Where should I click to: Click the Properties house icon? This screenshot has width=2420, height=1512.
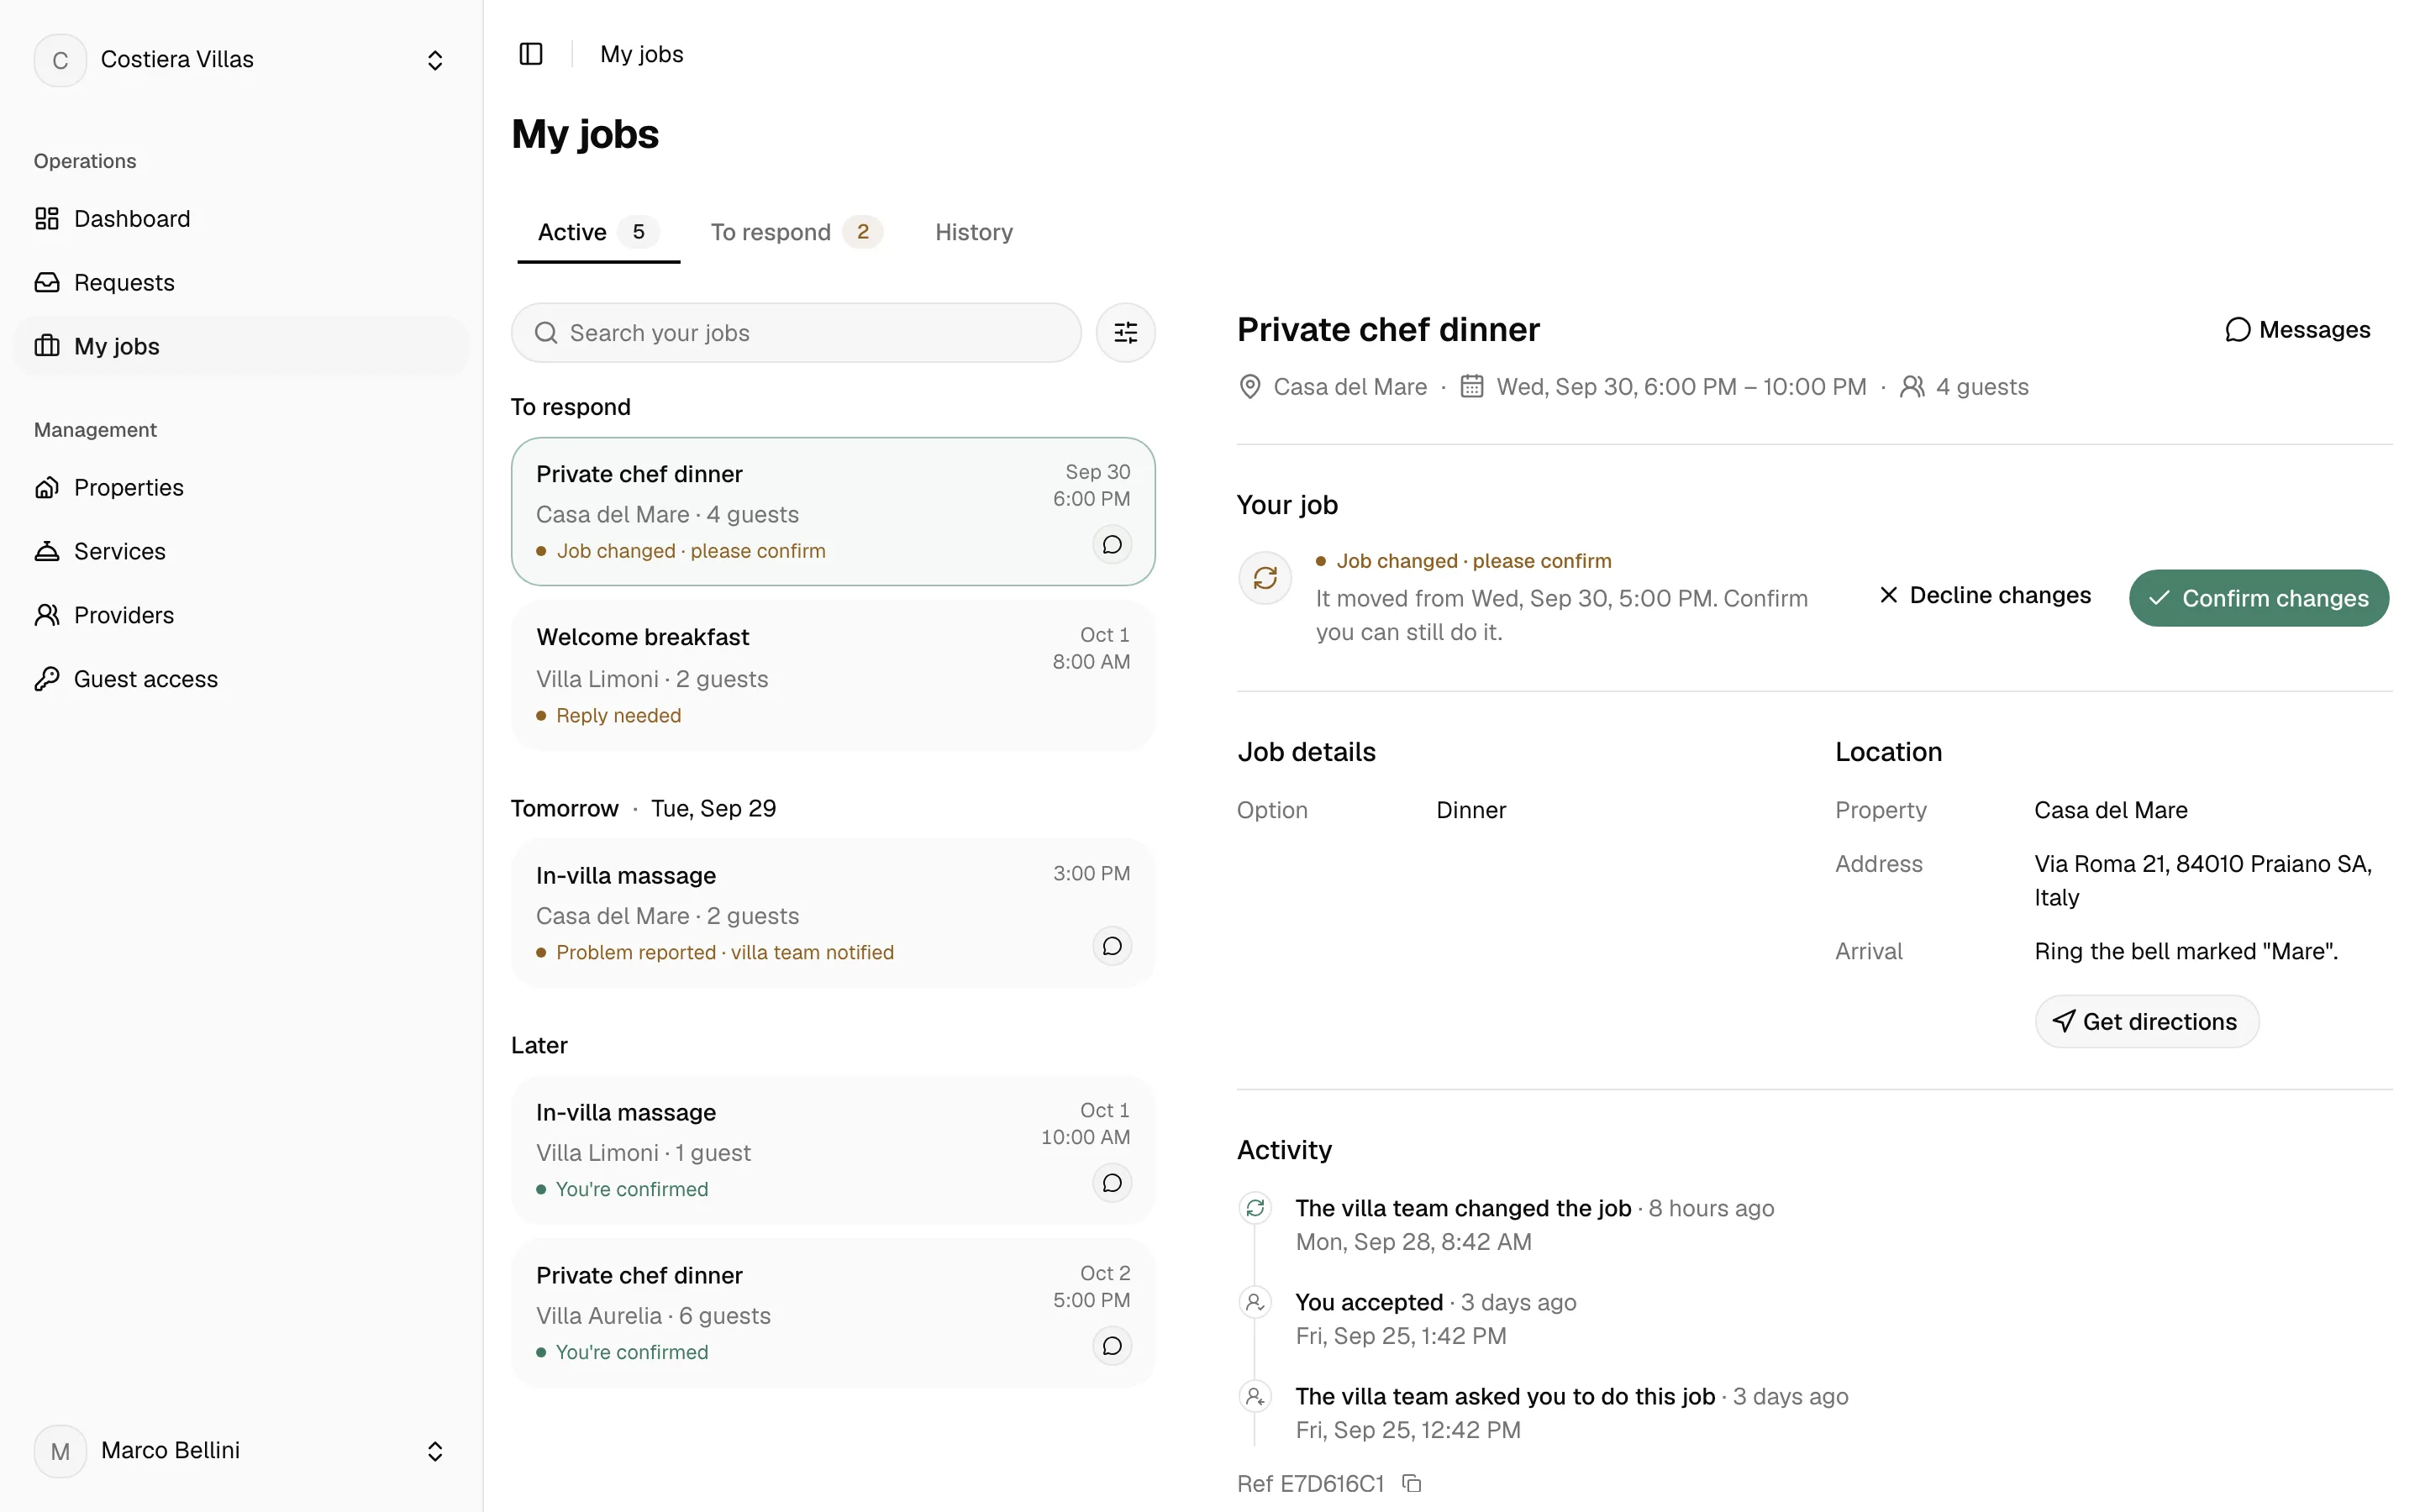(x=47, y=488)
